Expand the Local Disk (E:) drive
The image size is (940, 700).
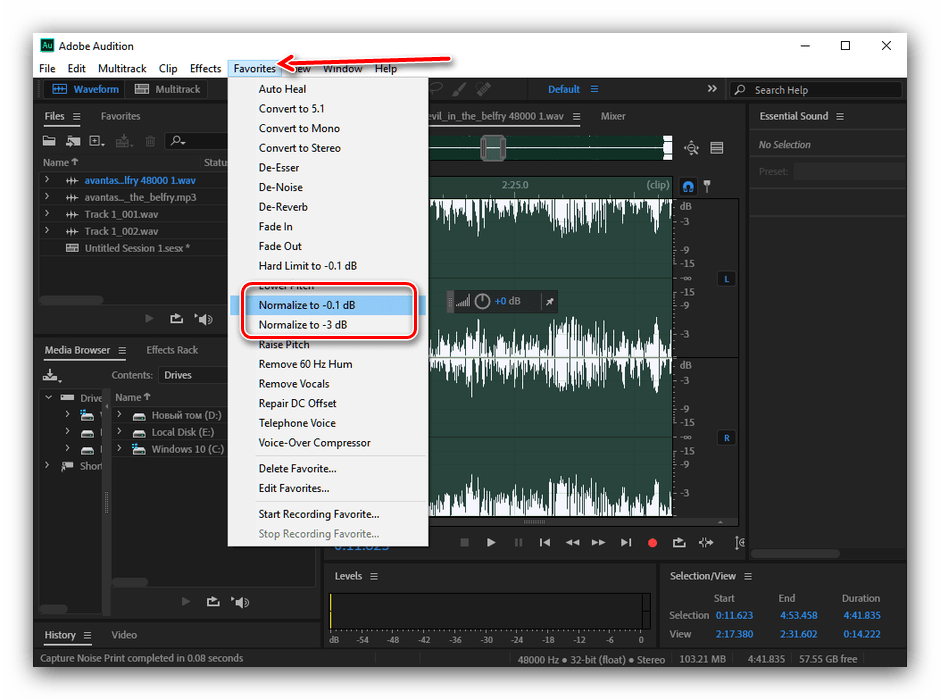tap(119, 432)
